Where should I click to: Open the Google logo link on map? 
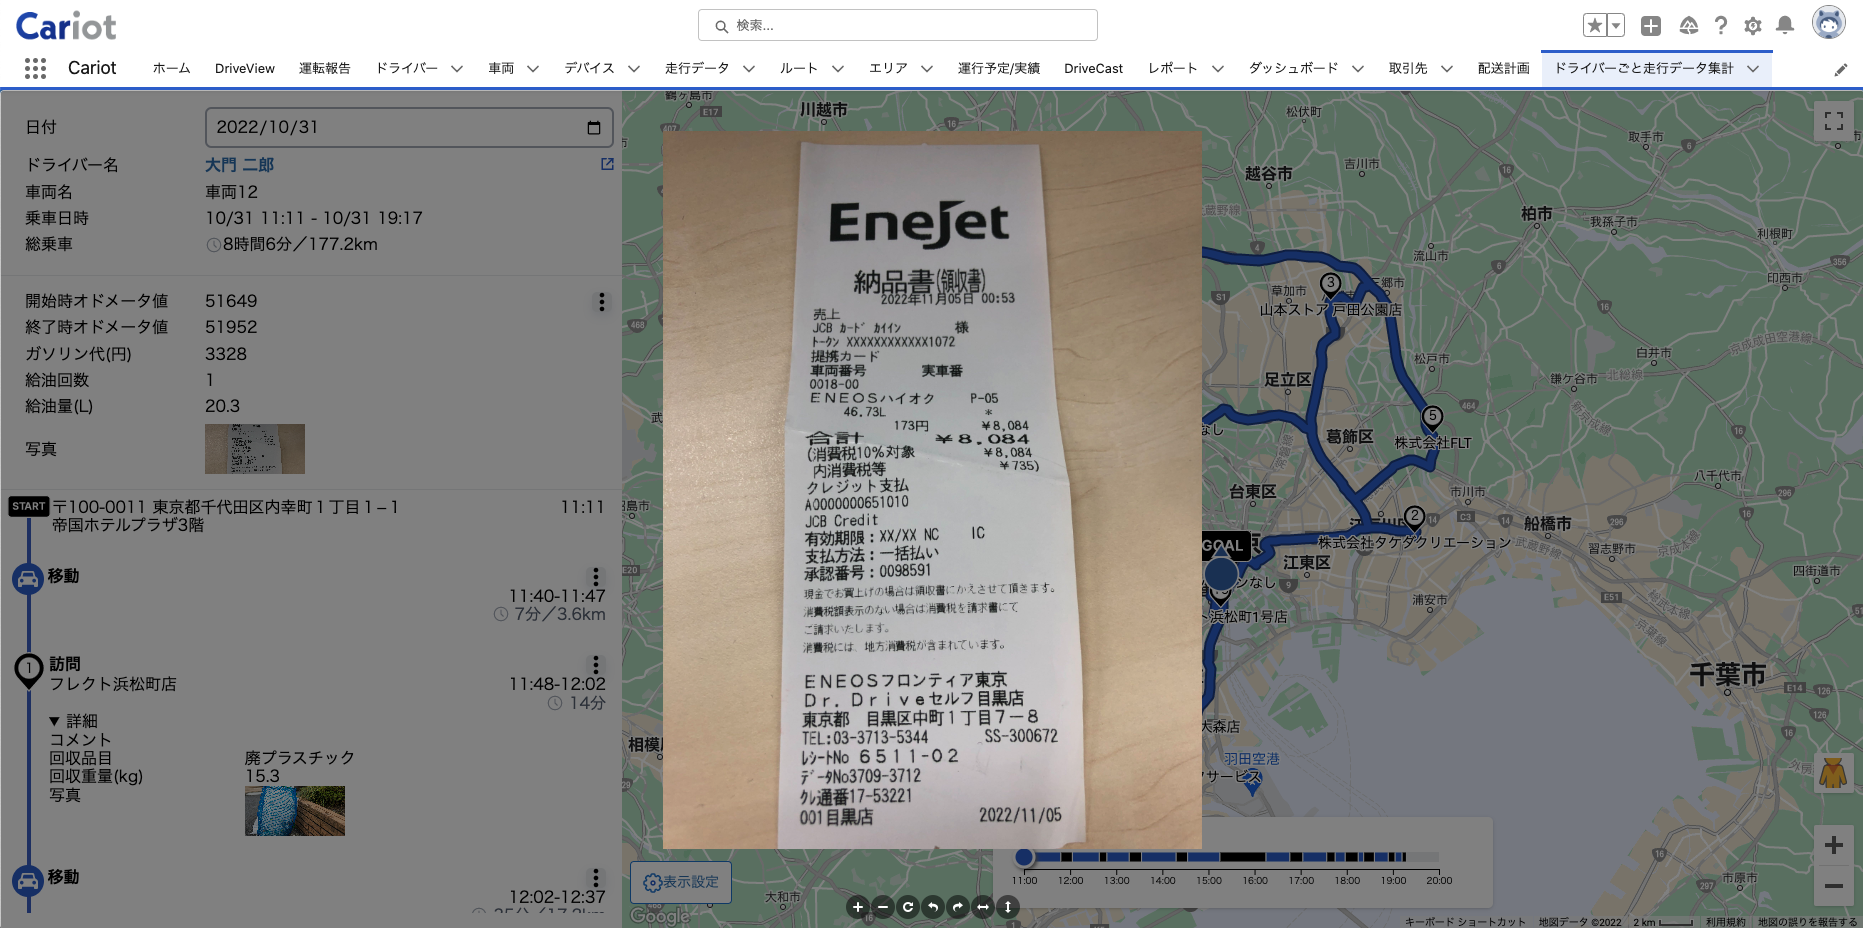660,916
